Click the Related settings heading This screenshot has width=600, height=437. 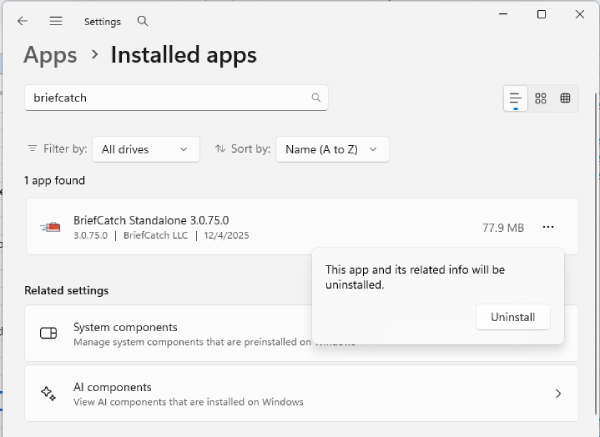(x=67, y=290)
